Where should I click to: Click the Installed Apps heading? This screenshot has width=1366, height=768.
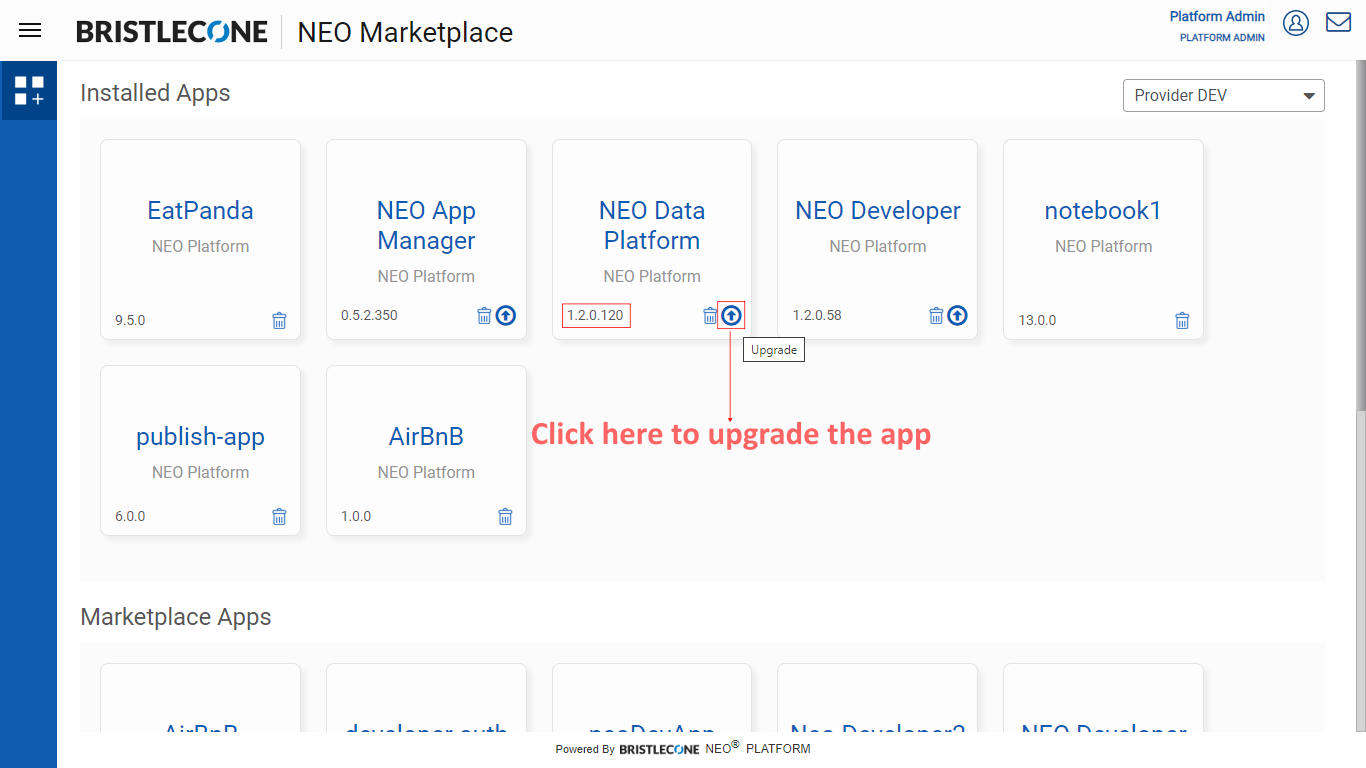click(155, 93)
